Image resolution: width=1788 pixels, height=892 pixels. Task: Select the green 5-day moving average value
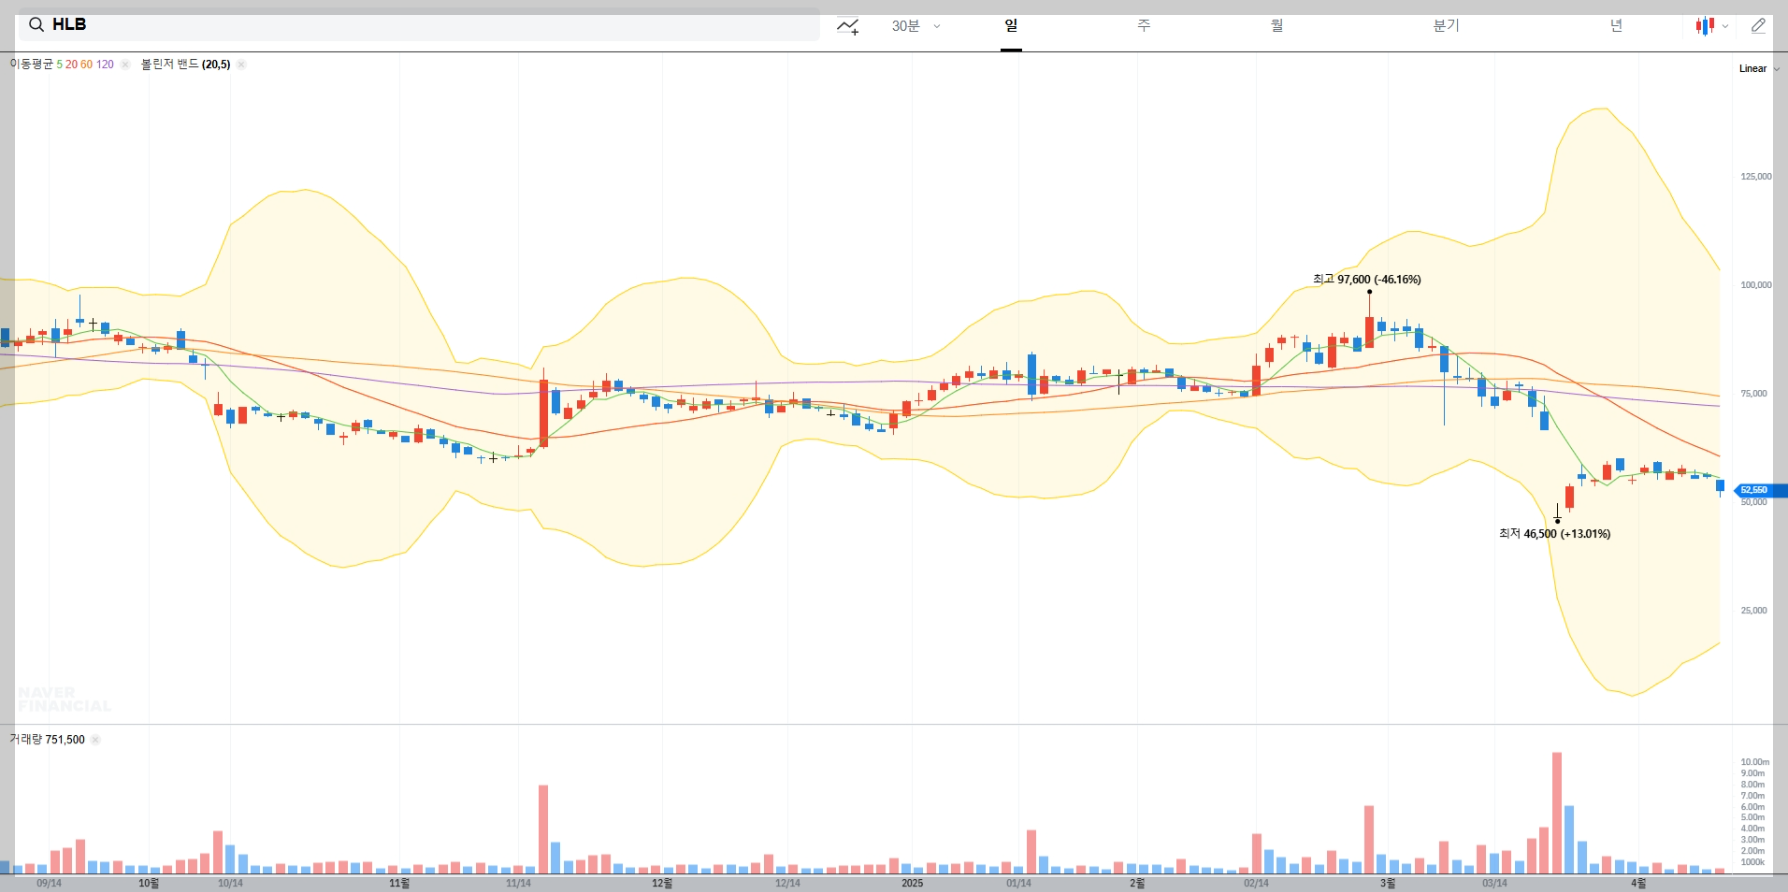[x=60, y=64]
